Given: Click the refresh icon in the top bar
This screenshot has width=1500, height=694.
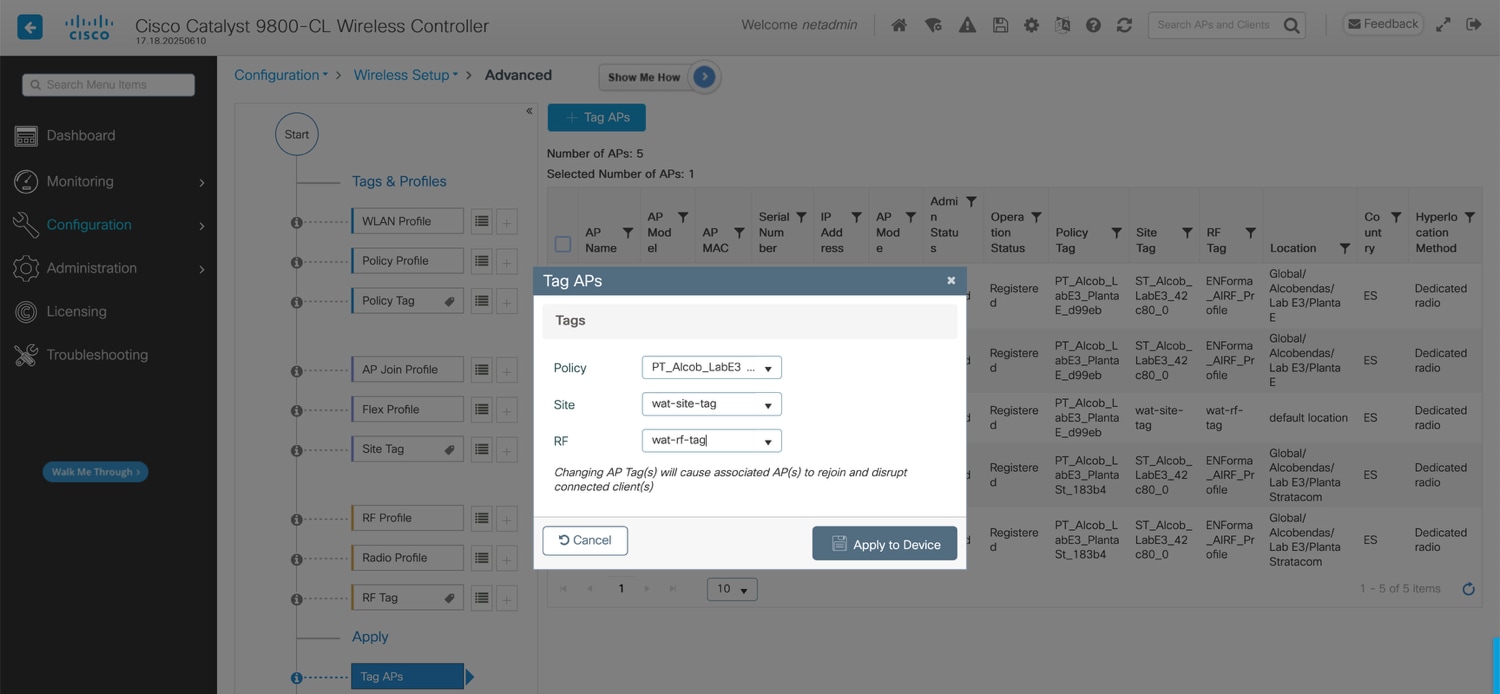Looking at the screenshot, I should (x=1124, y=24).
